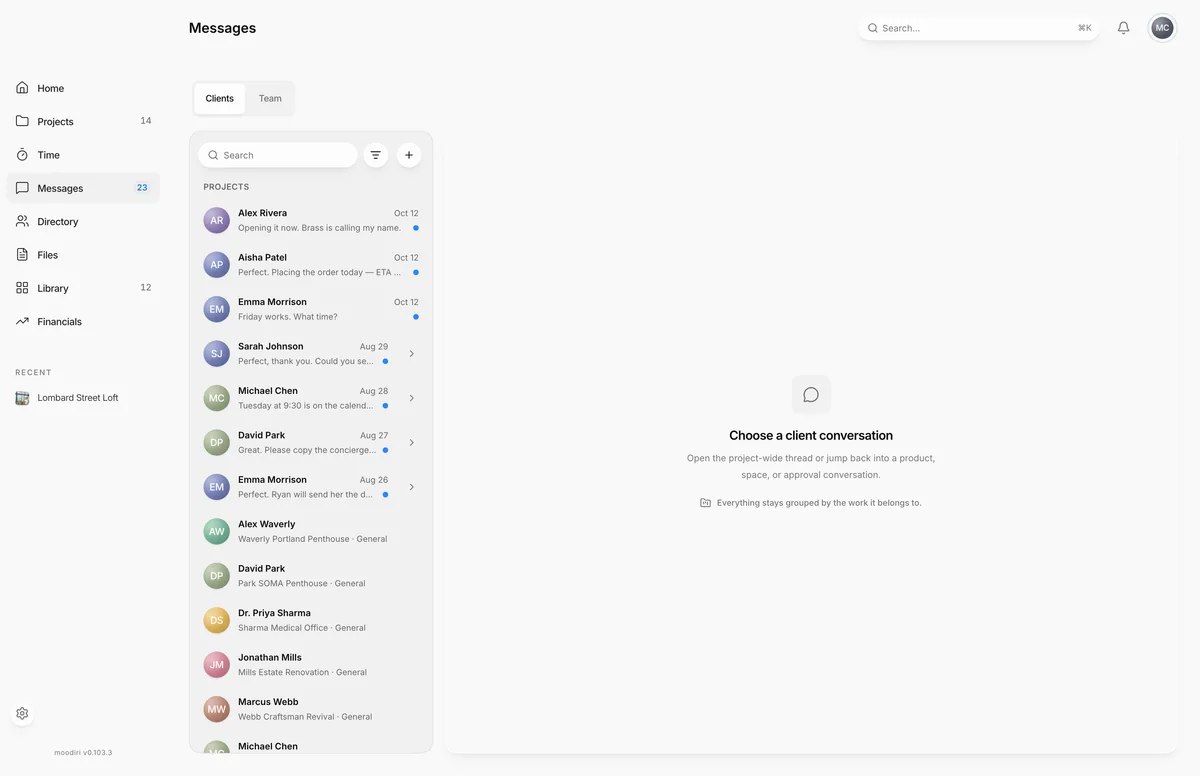Open David Park's concierge message
This screenshot has width=1200, height=776.
click(296, 442)
